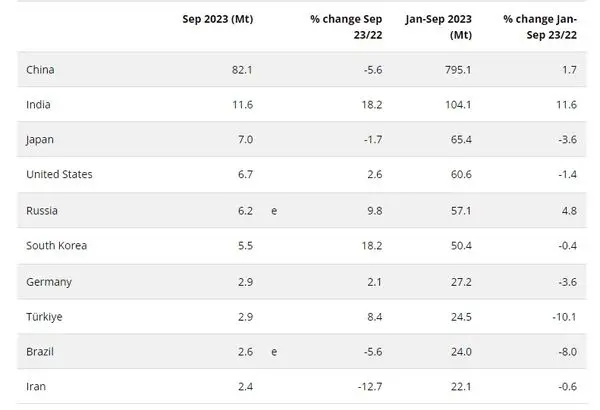Viewport: 600px width, 410px height.
Task: Click the "e" estimate marker in Brazil row
Action: point(274,353)
